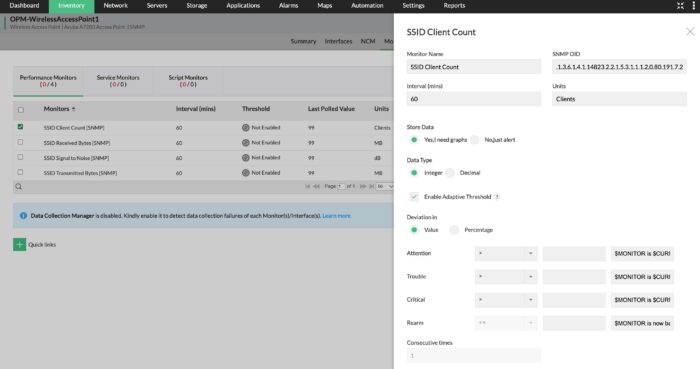Go to next page of monitors table
Screen dimensions: 700x369
pos(362,186)
